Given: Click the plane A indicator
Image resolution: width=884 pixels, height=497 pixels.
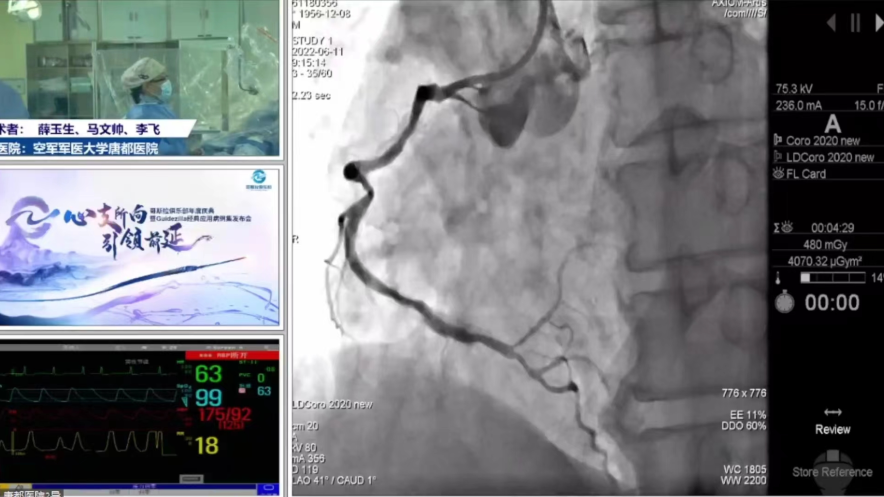Looking at the screenshot, I should coord(832,123).
